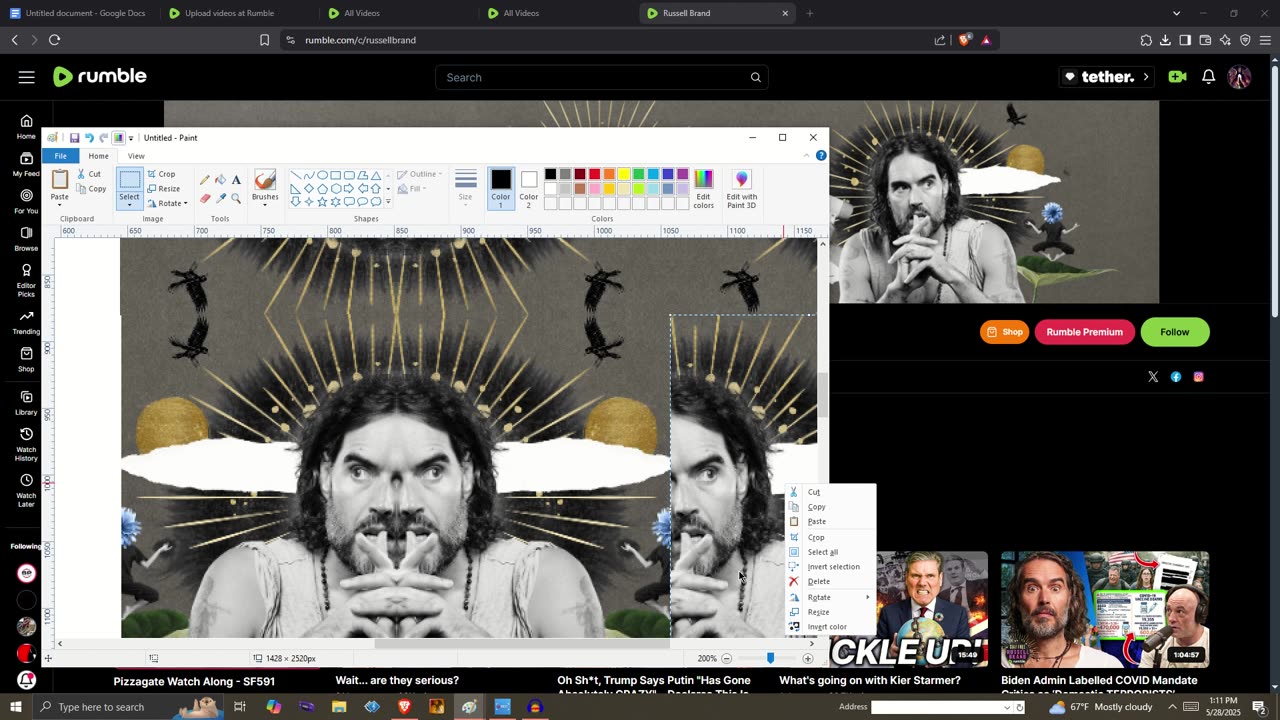Pick the red color from palette
This screenshot has height=720, width=1280.
[x=594, y=175]
